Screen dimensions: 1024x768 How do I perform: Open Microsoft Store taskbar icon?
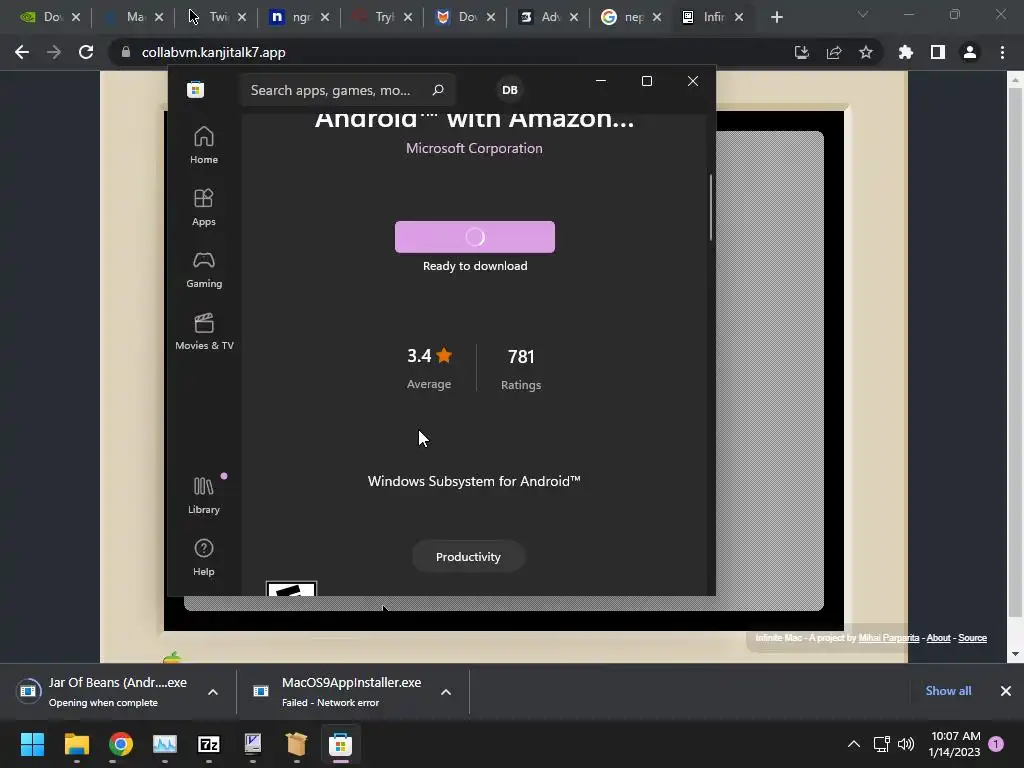pyautogui.click(x=340, y=744)
